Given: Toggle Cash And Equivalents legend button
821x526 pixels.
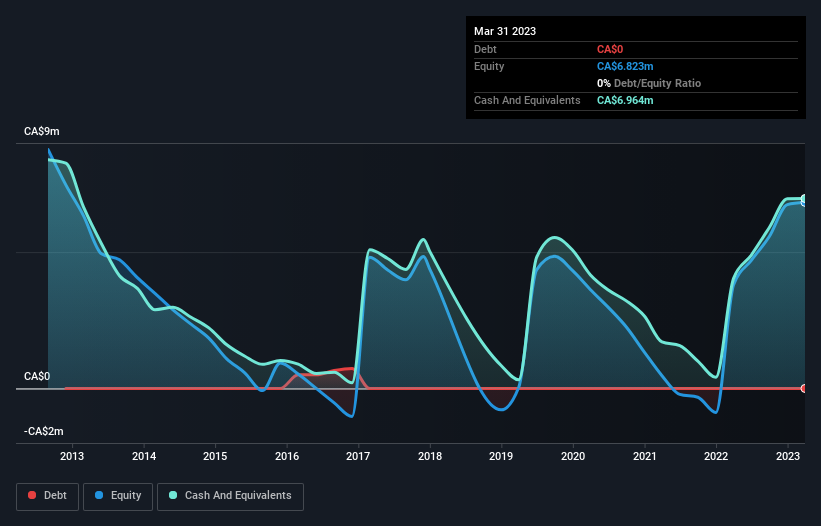Looking at the screenshot, I should pos(230,496).
